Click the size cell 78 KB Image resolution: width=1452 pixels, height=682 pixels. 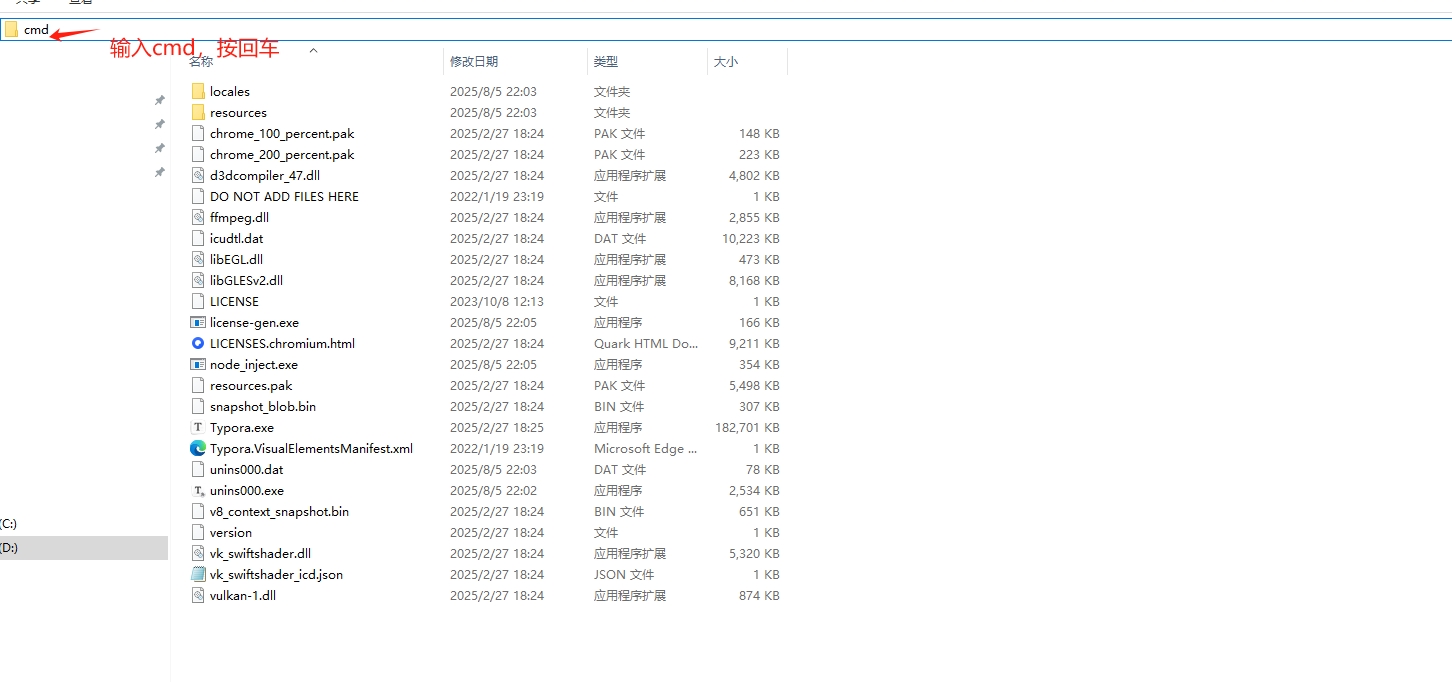click(763, 470)
